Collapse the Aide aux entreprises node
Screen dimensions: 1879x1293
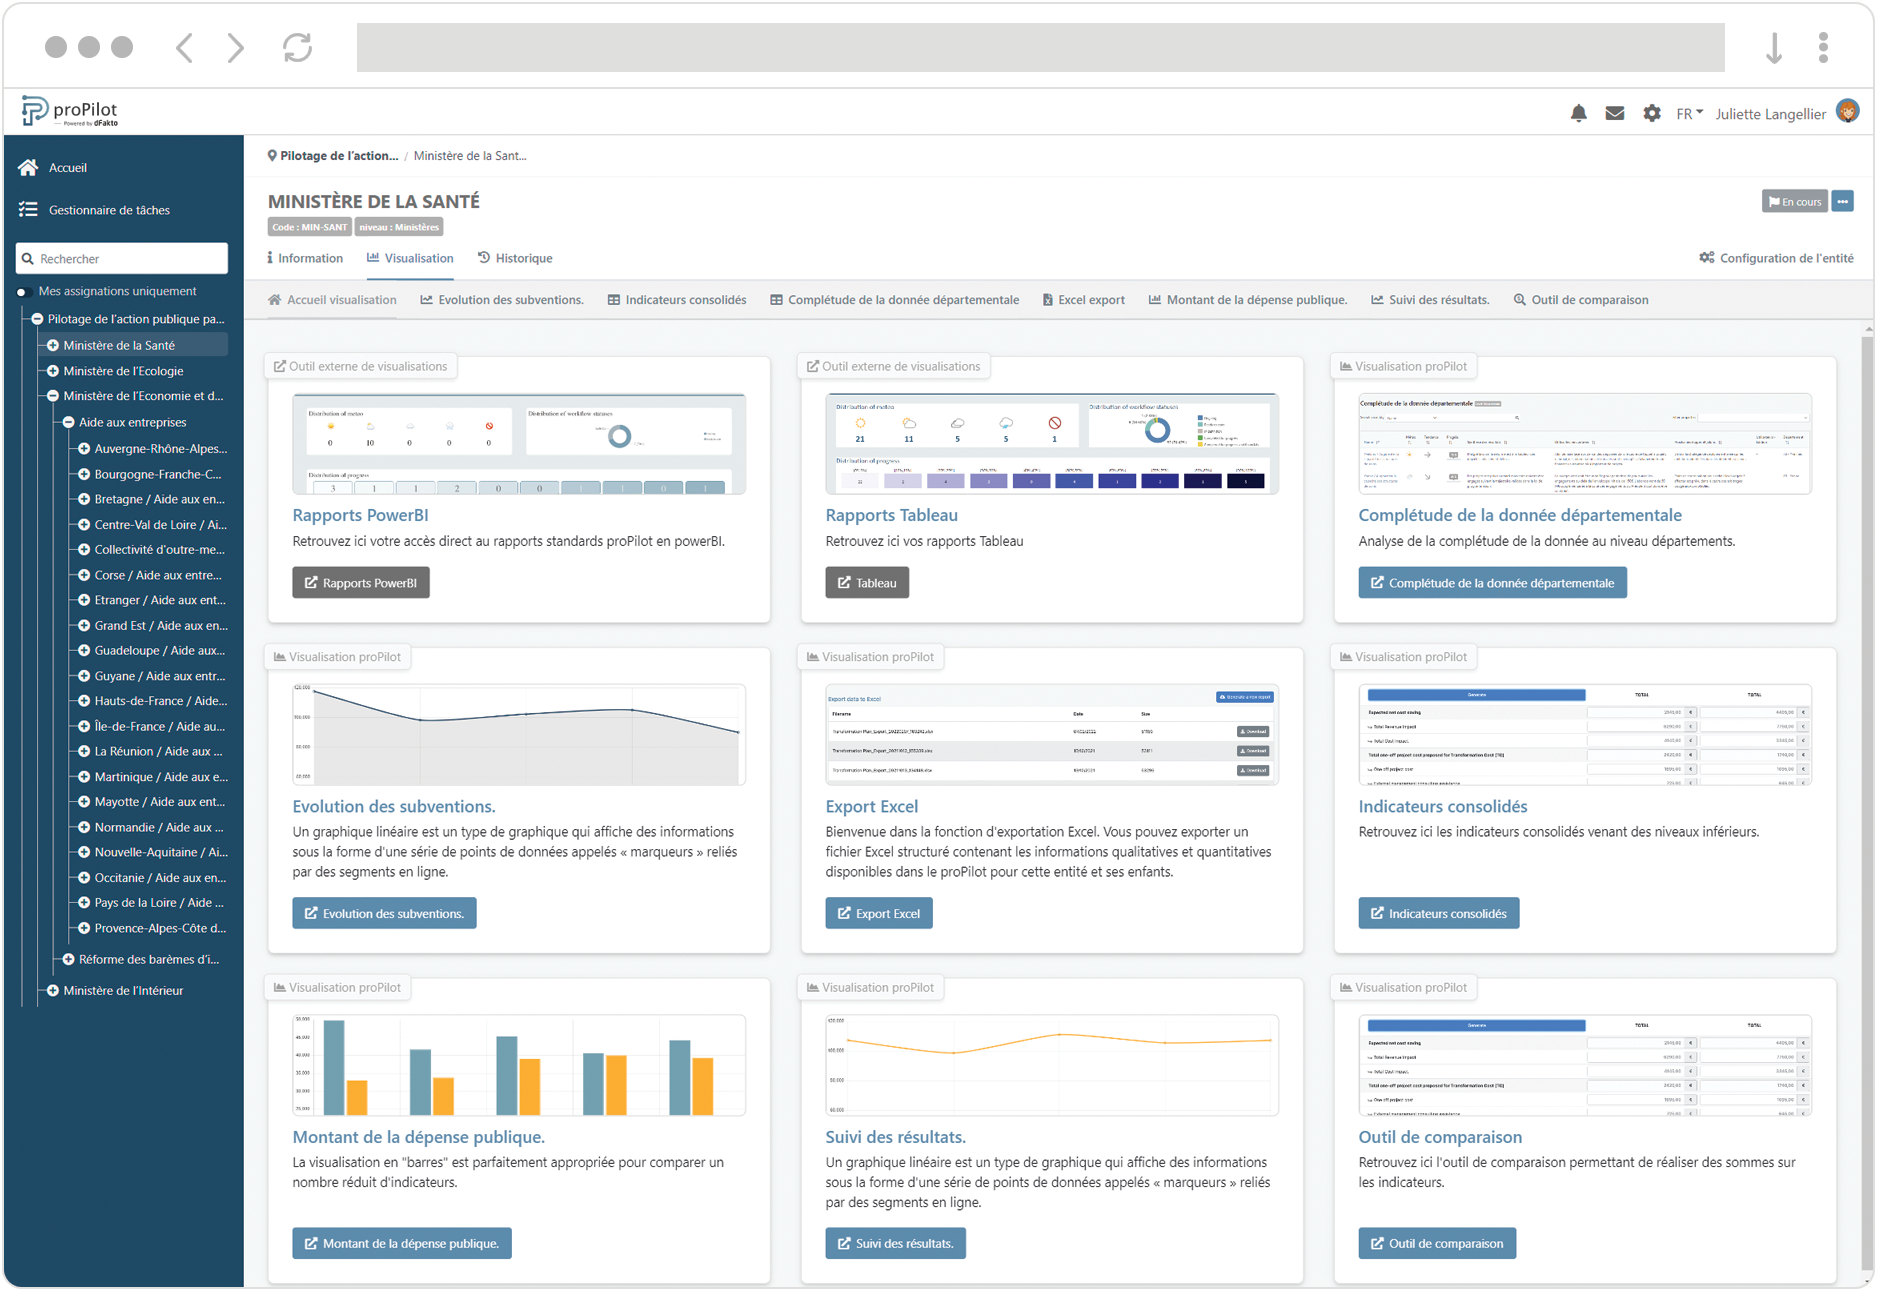coord(69,422)
